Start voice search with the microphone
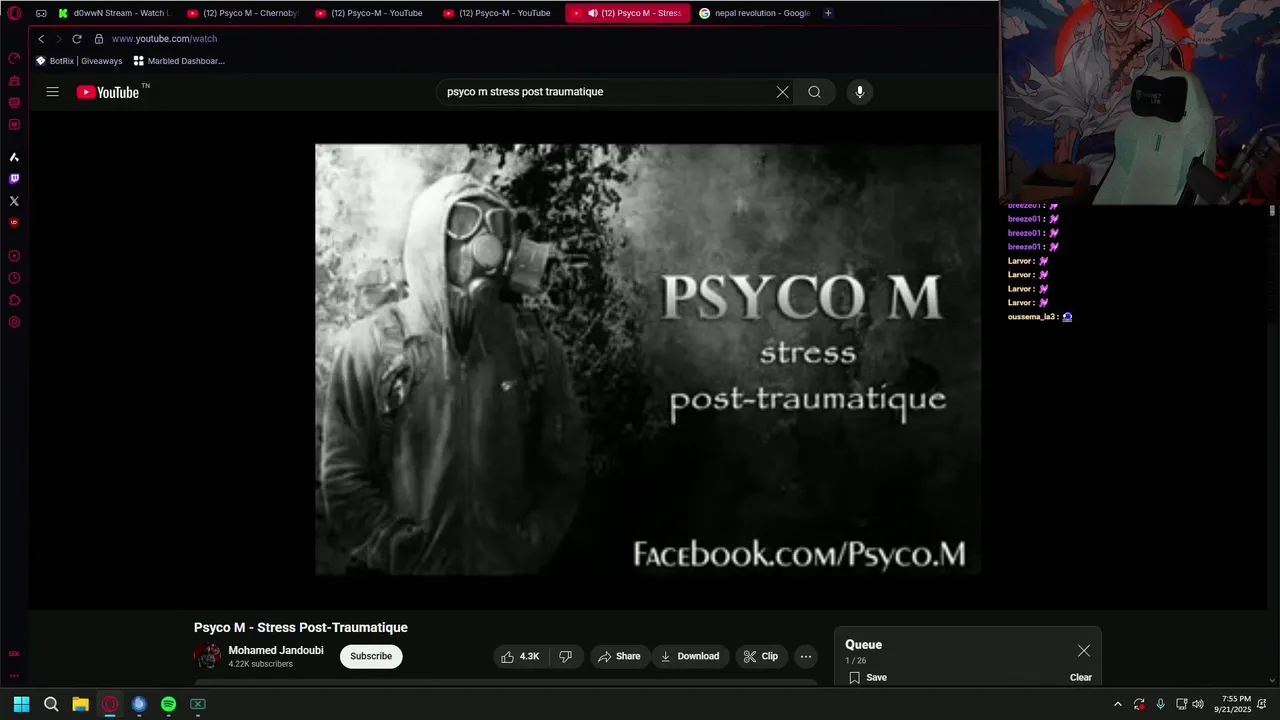This screenshot has width=1280, height=720. [859, 92]
